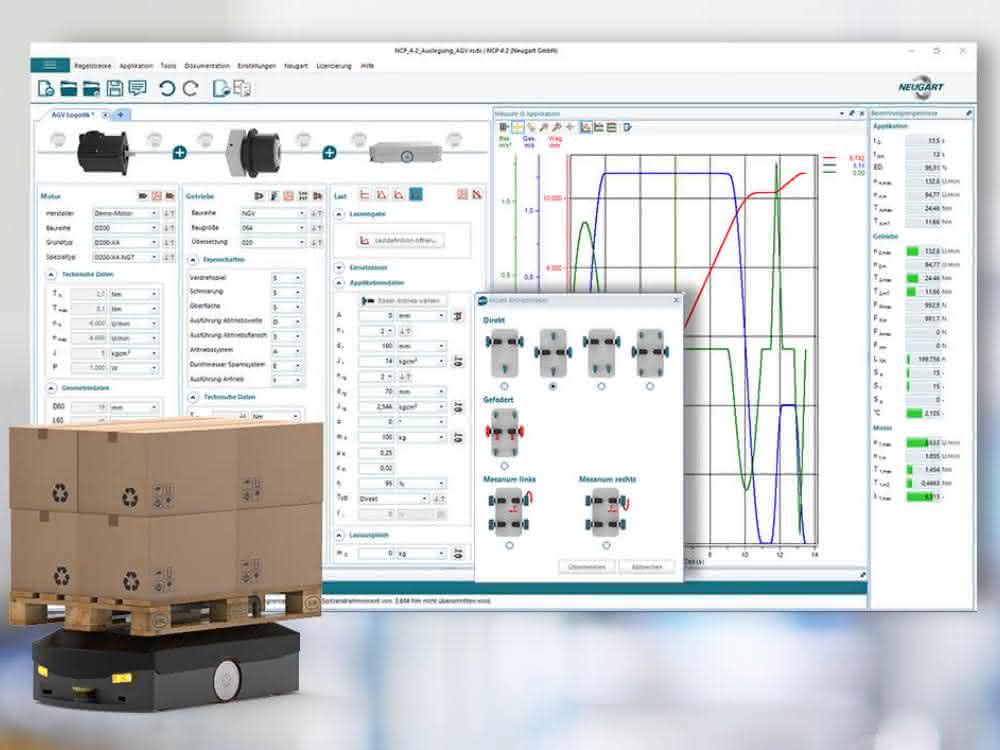Switch to the AGV Logistik tab
Screen dimensions: 1000x750
click(73, 115)
